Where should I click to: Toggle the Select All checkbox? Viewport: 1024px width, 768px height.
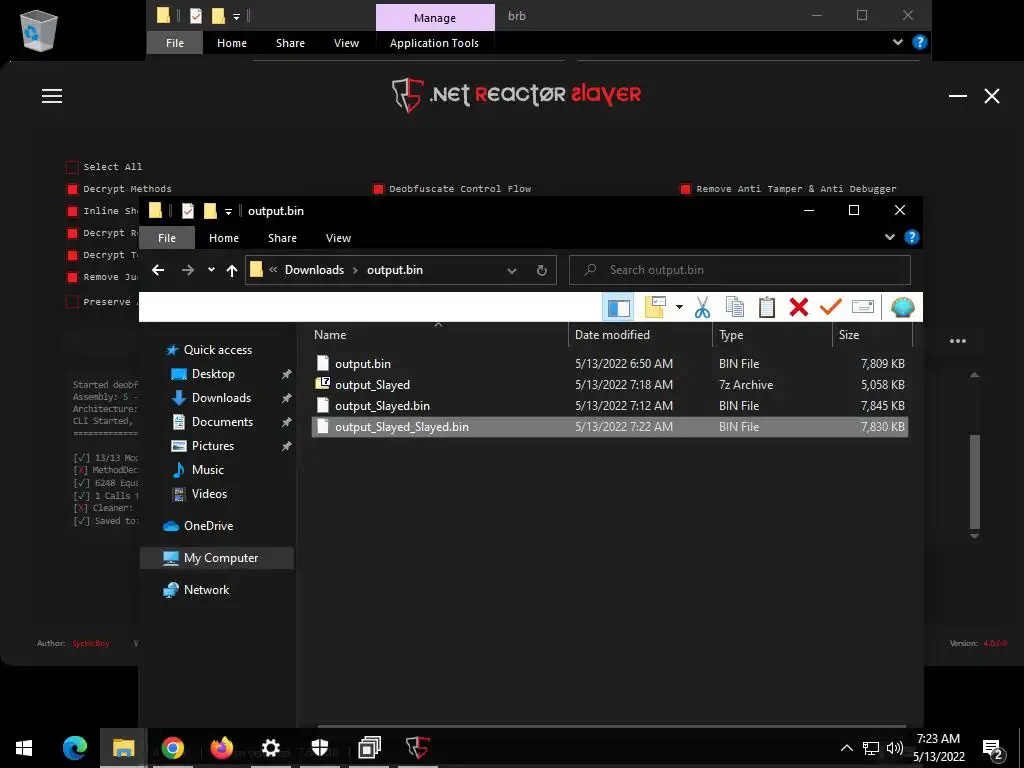pyautogui.click(x=72, y=167)
